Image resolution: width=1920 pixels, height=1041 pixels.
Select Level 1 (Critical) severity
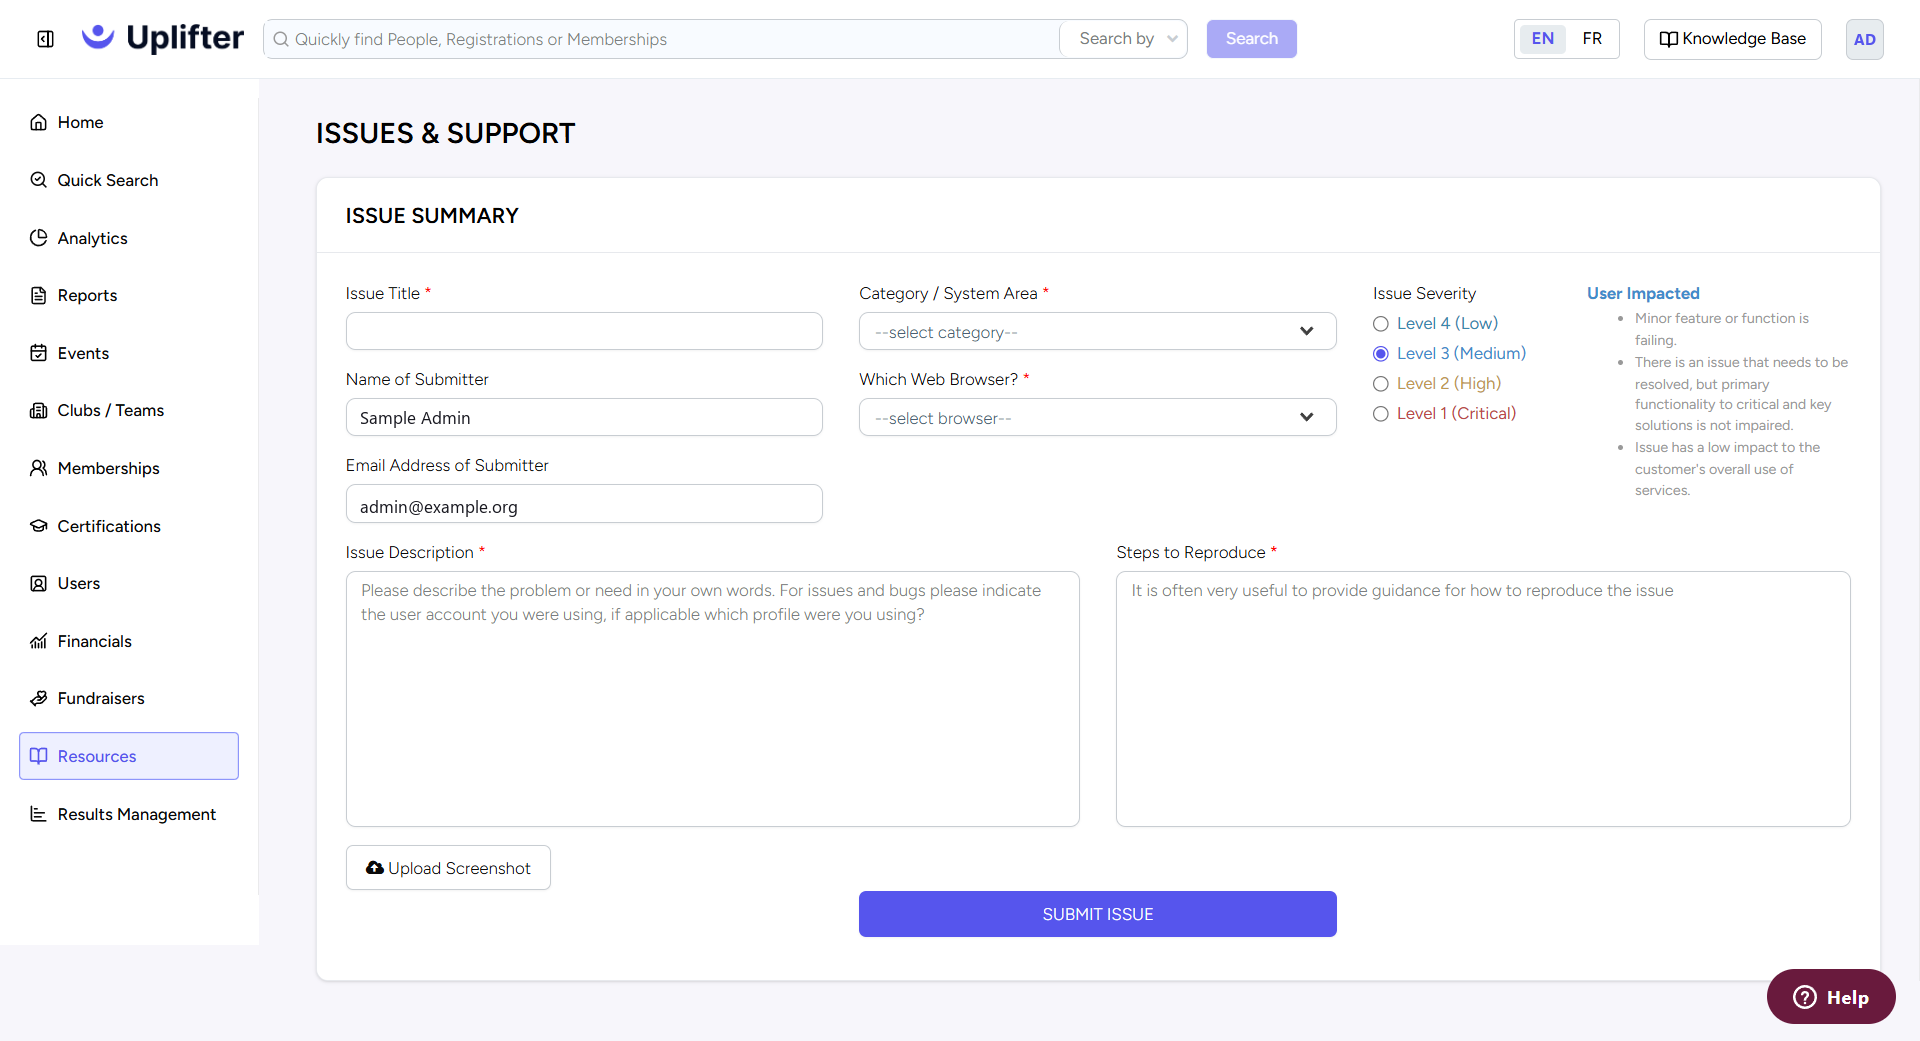point(1381,414)
